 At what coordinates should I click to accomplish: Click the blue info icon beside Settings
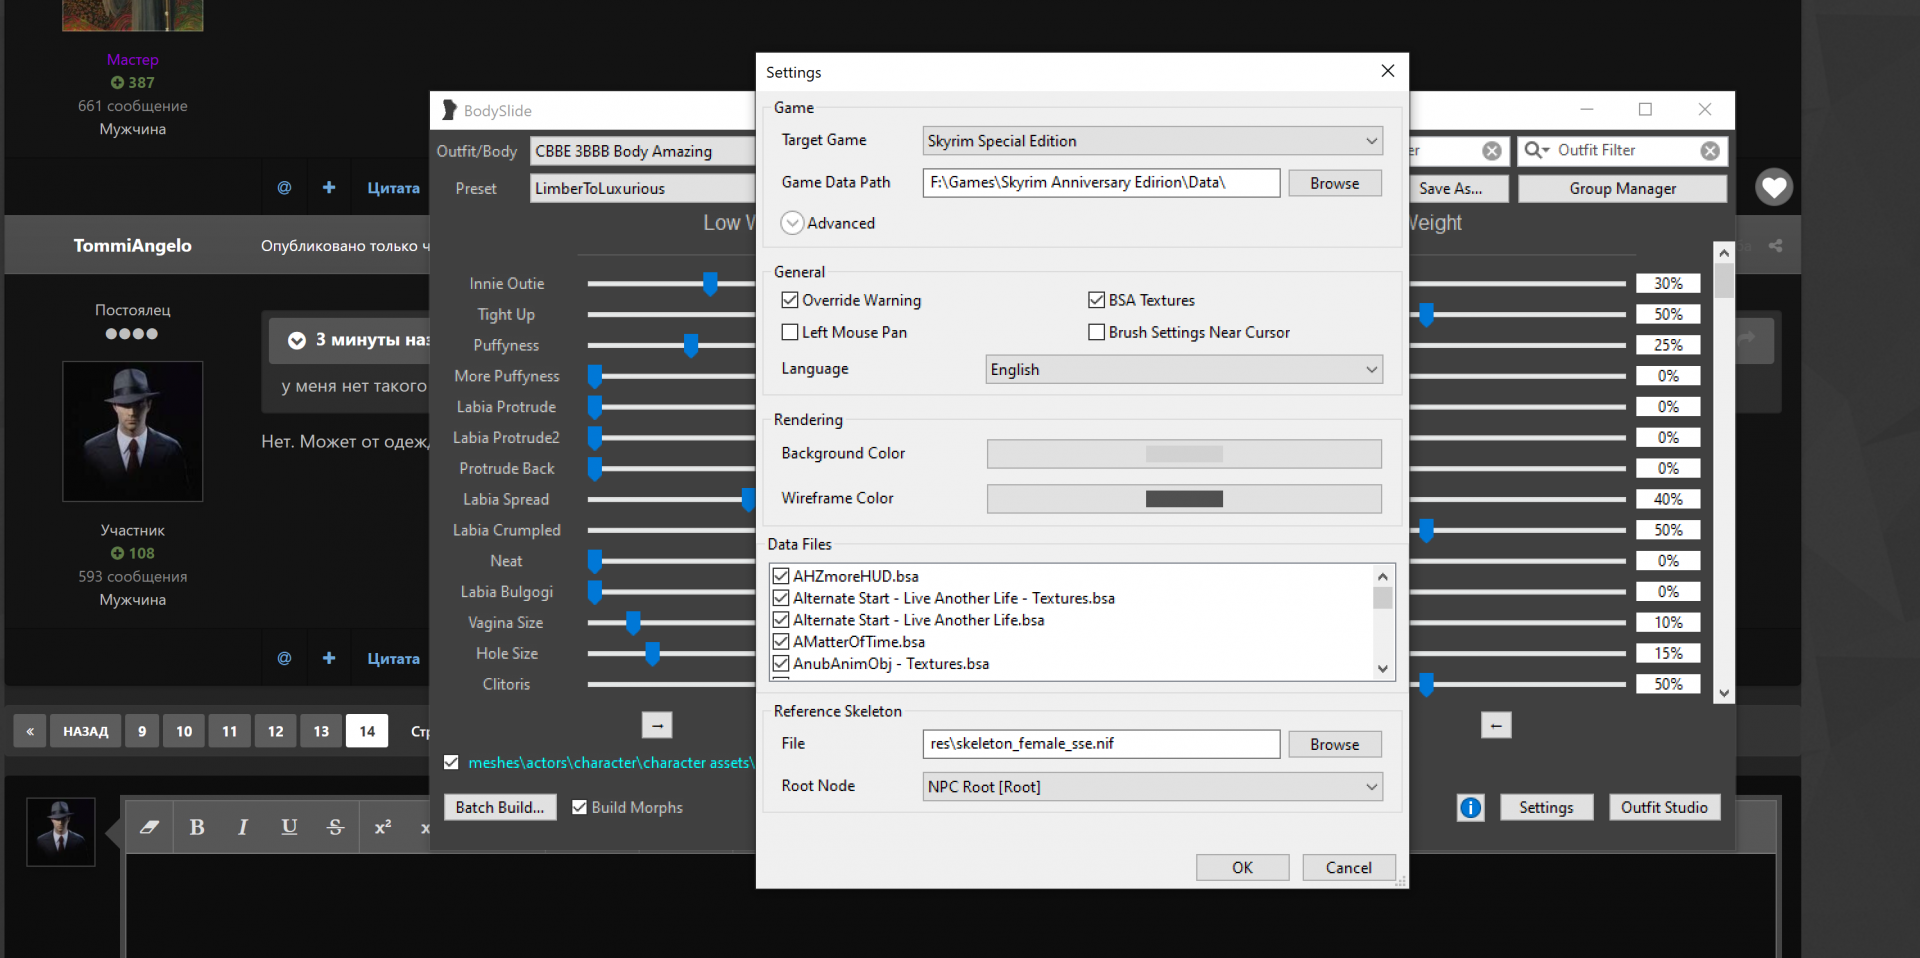click(1470, 808)
